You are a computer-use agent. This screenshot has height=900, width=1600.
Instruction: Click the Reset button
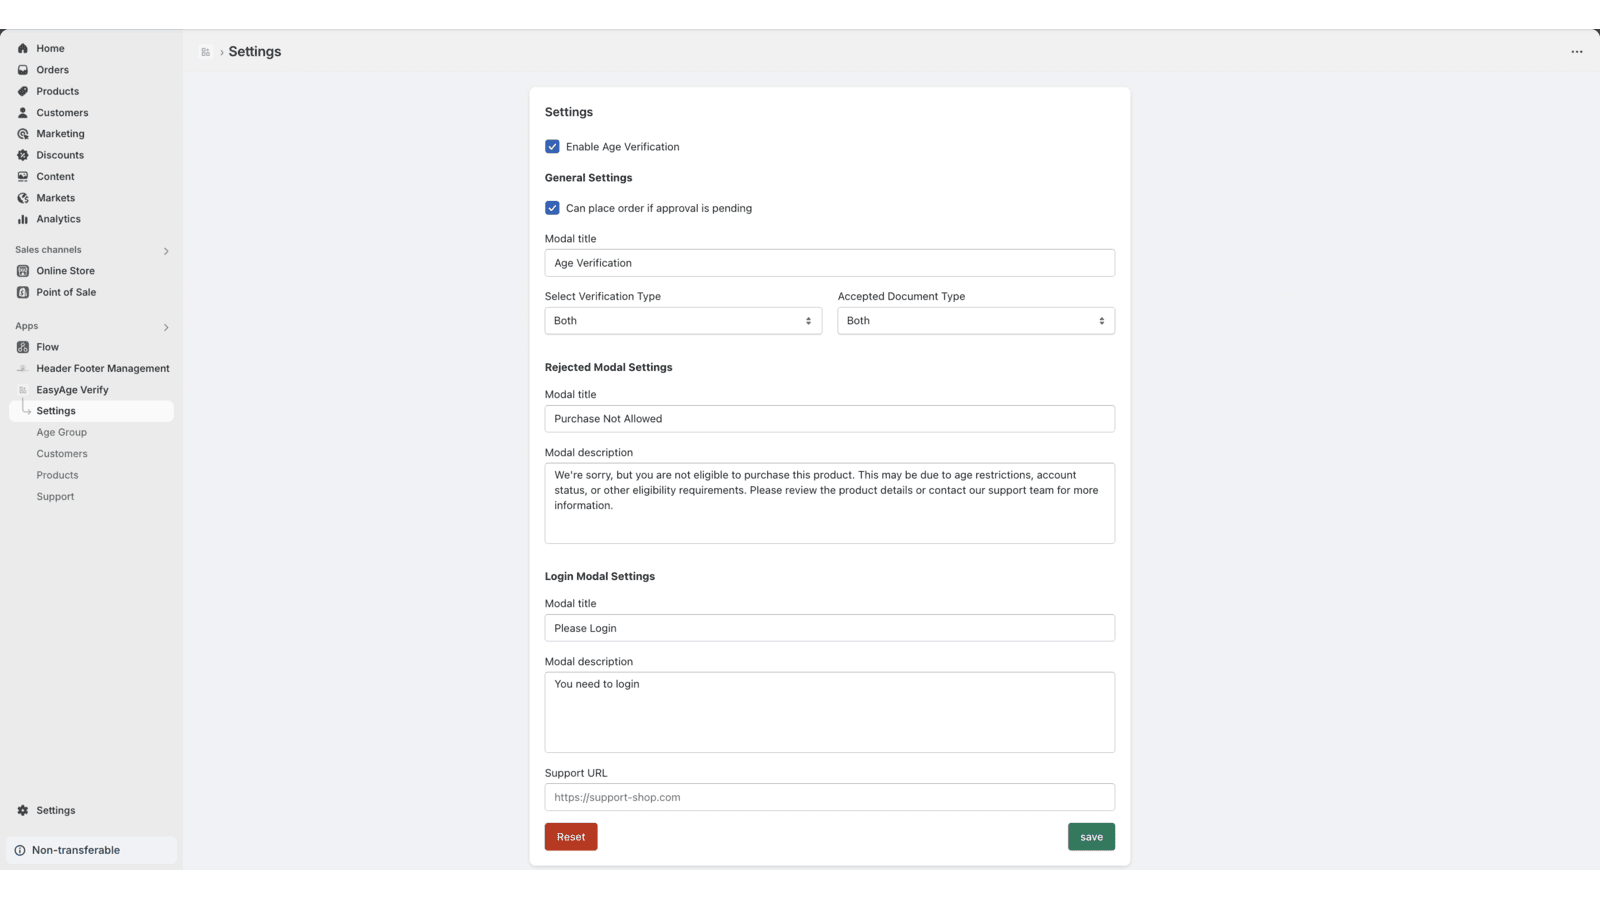point(570,836)
